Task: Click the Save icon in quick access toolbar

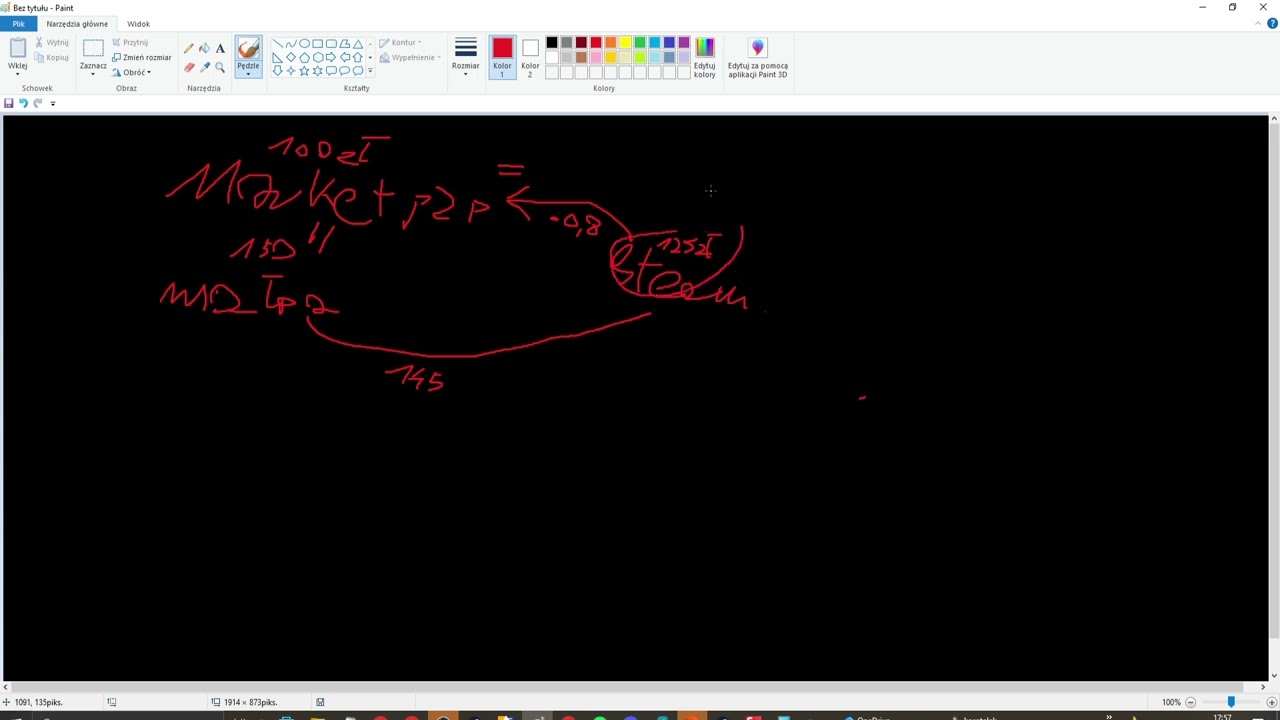Action: [x=8, y=103]
